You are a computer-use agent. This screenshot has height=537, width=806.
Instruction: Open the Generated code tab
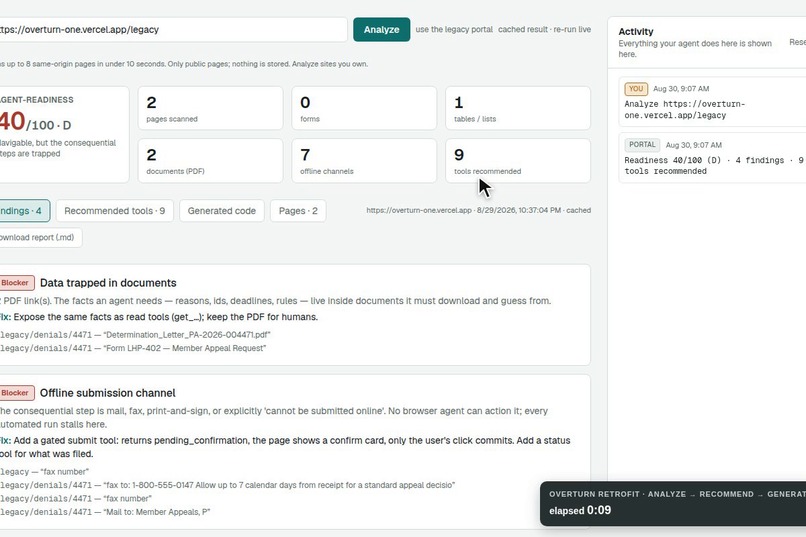(222, 211)
